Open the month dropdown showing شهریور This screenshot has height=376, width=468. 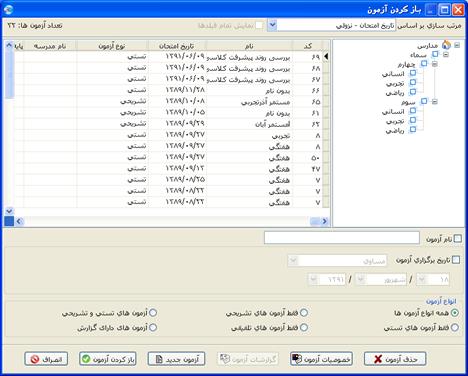click(x=360, y=279)
